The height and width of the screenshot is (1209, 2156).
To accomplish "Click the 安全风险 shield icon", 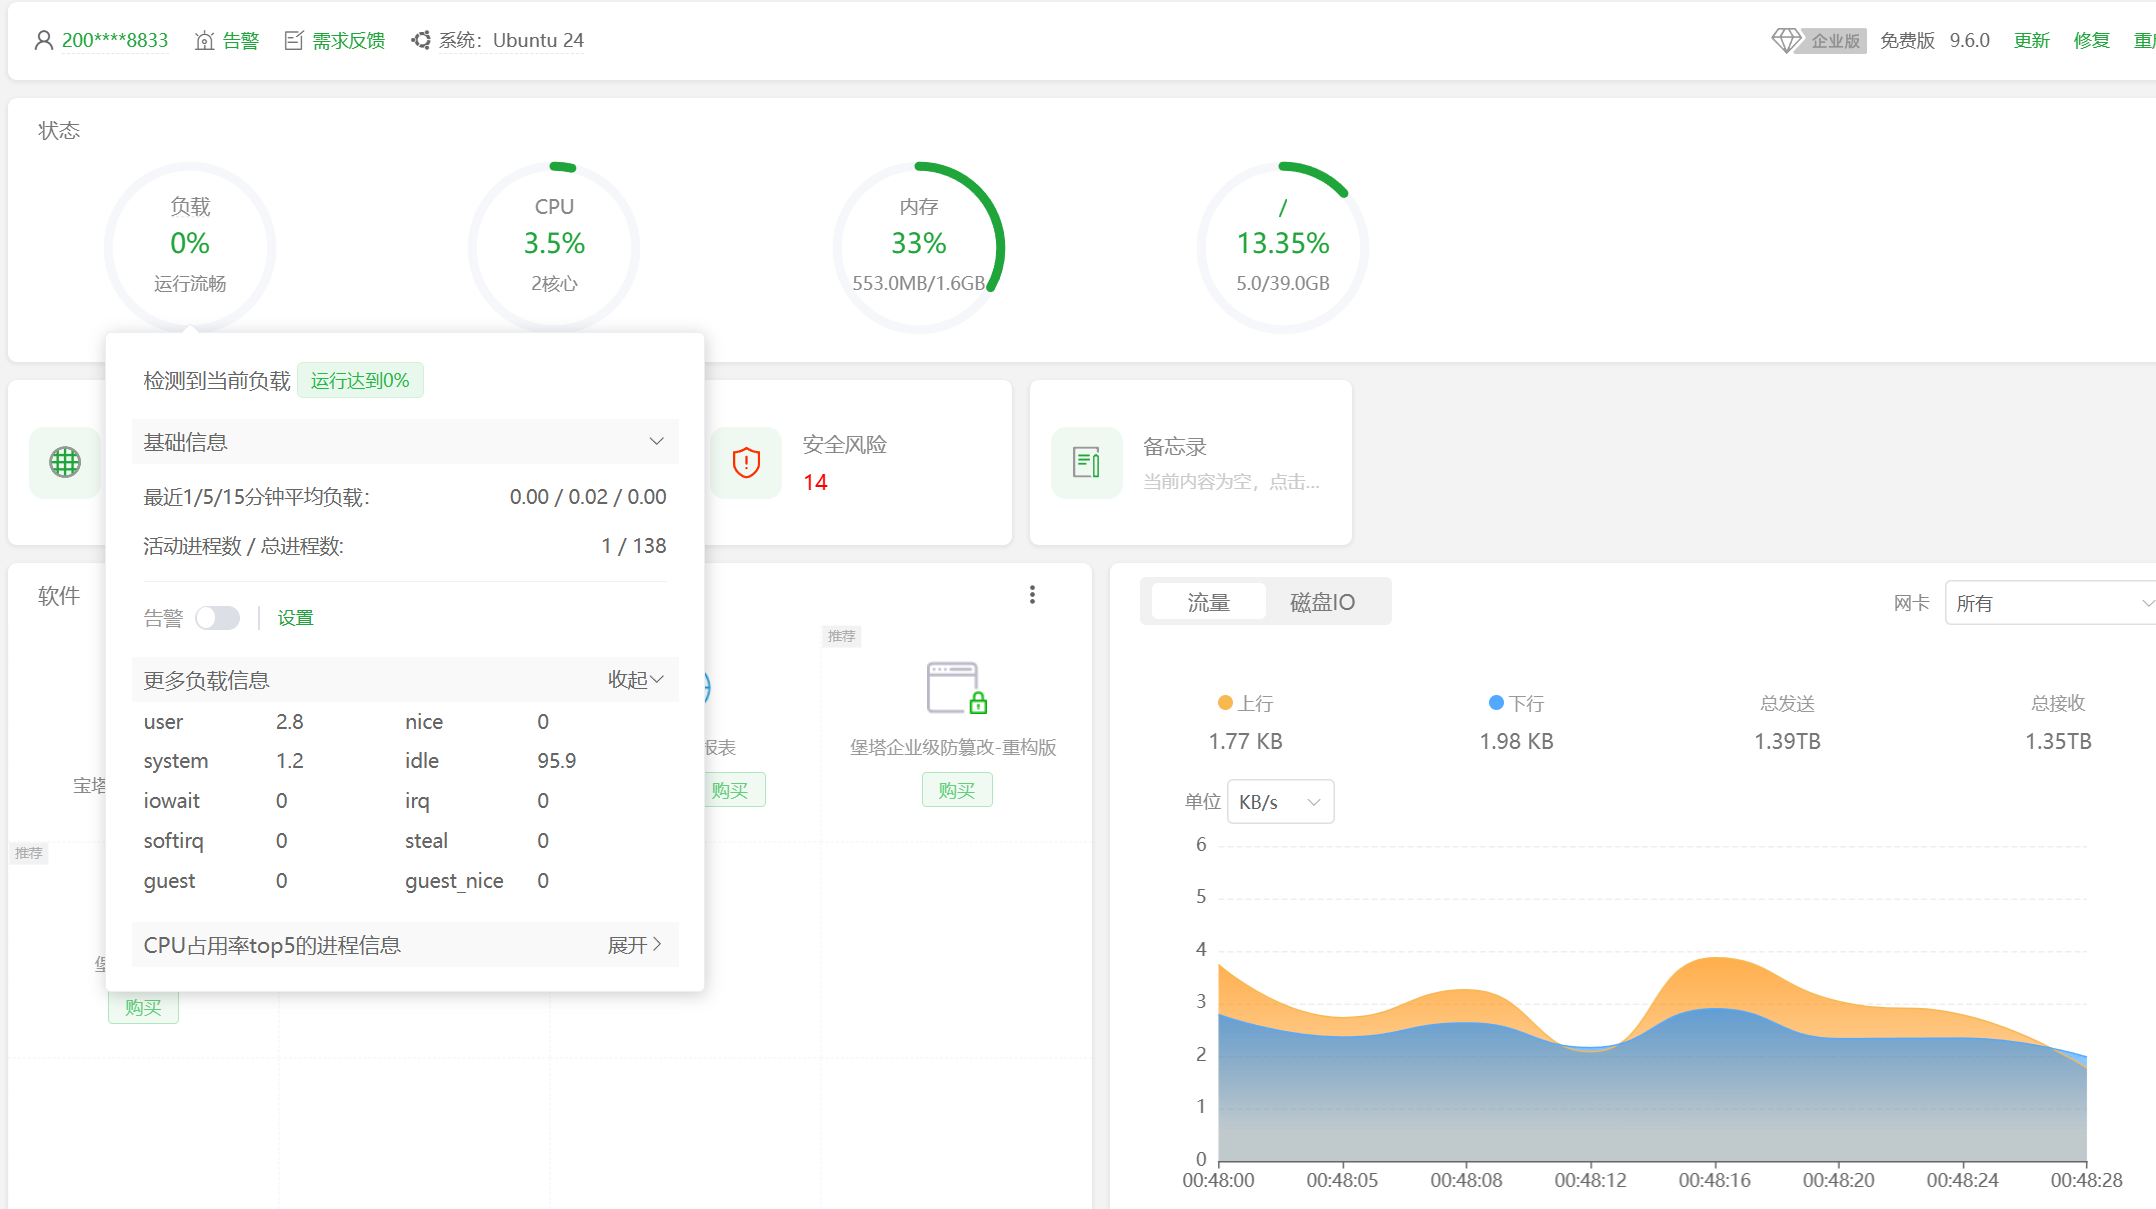I will click(x=746, y=462).
